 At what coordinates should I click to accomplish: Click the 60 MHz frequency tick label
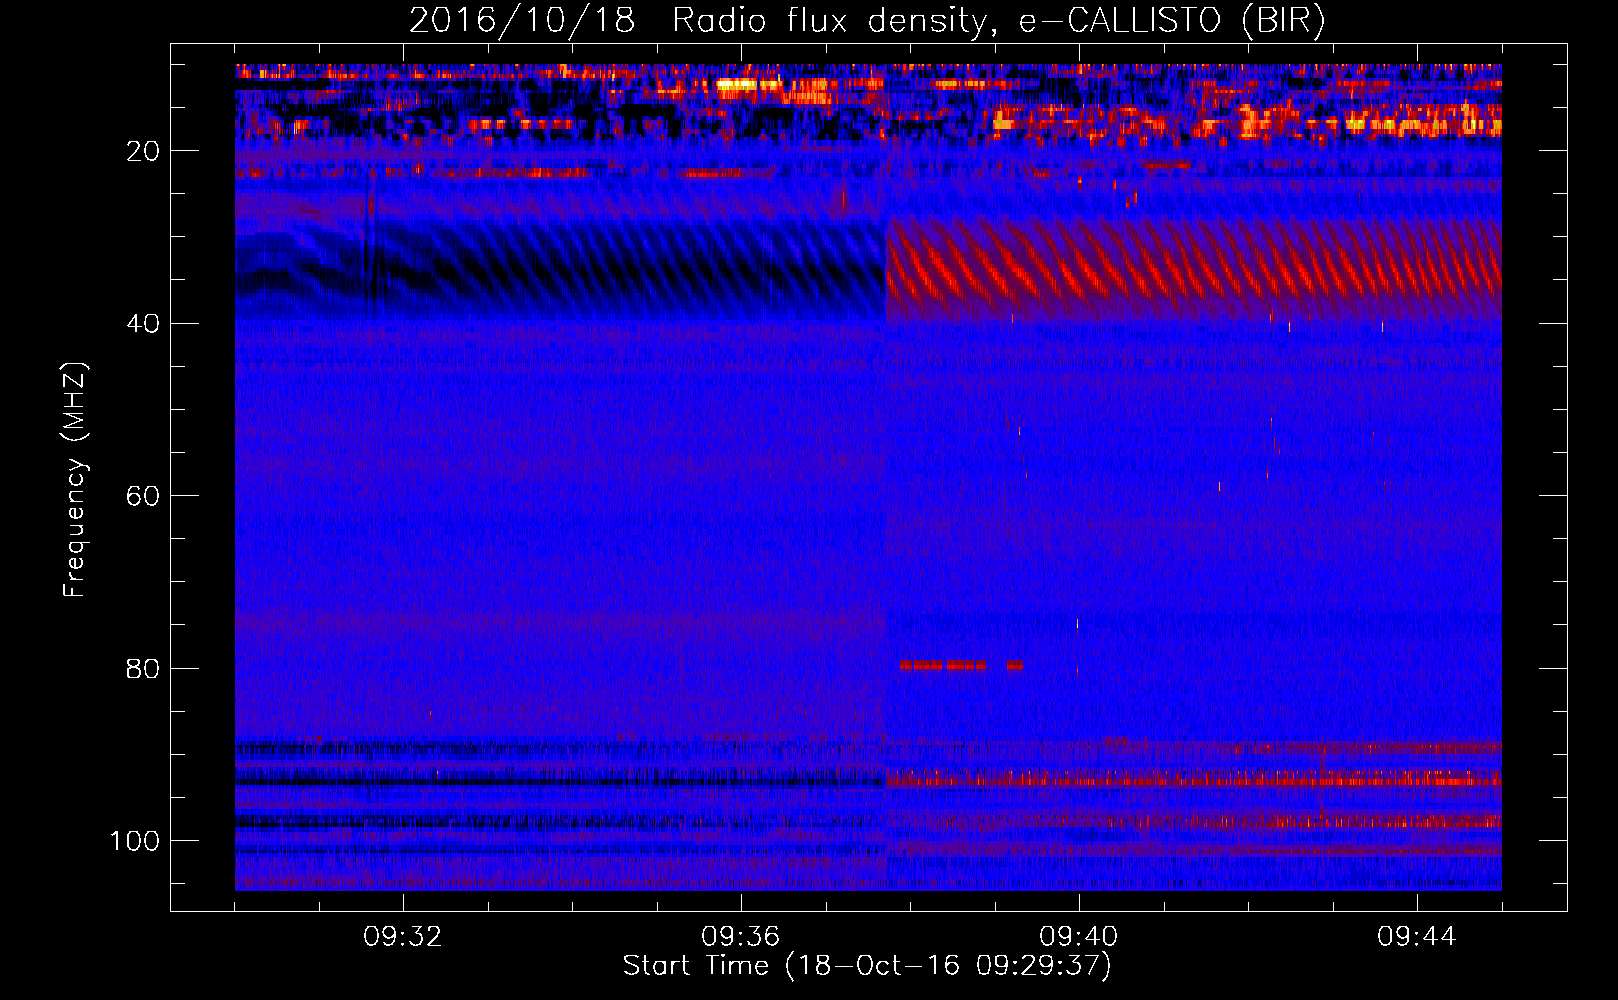(x=143, y=496)
